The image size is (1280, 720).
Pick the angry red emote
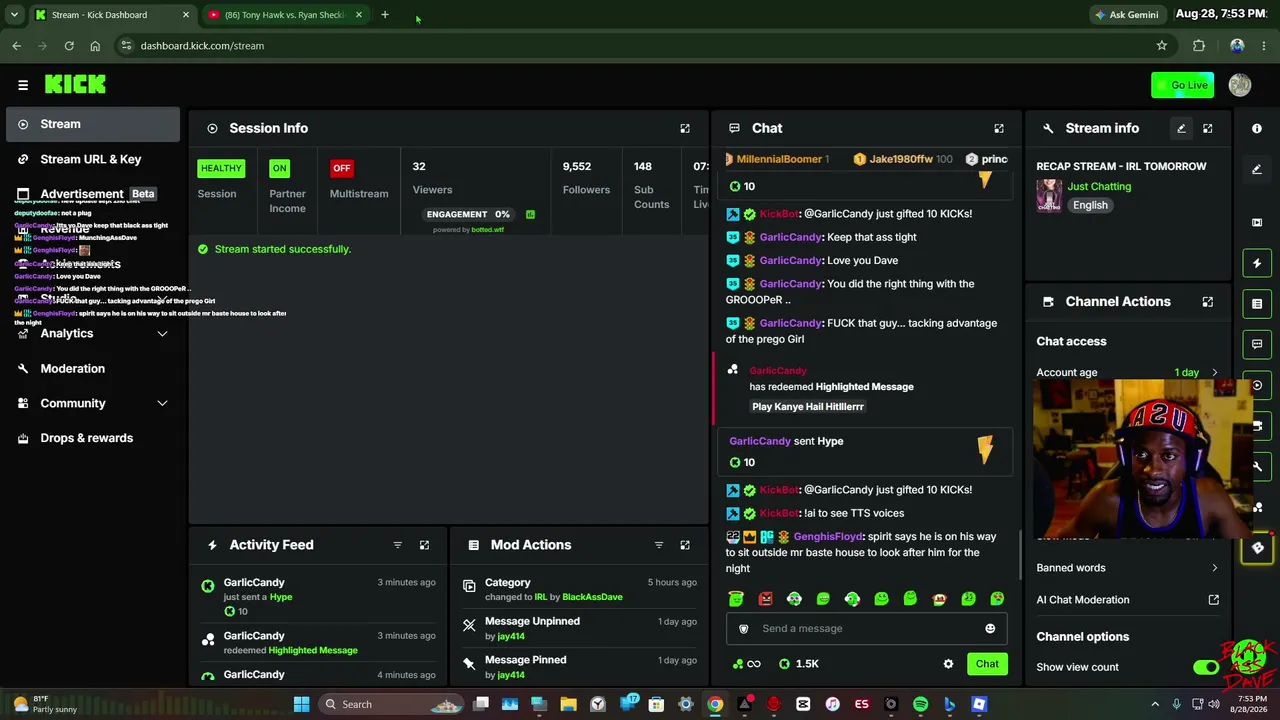[x=765, y=599]
